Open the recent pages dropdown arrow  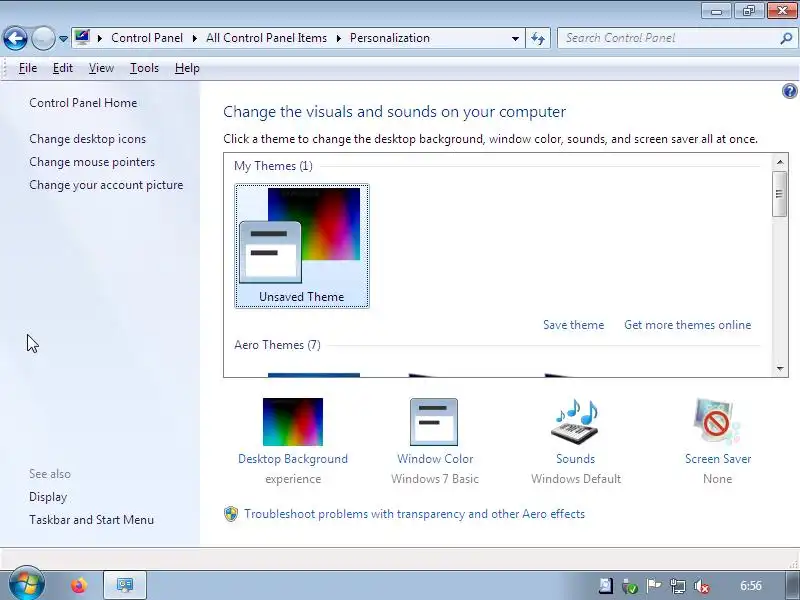click(x=63, y=39)
